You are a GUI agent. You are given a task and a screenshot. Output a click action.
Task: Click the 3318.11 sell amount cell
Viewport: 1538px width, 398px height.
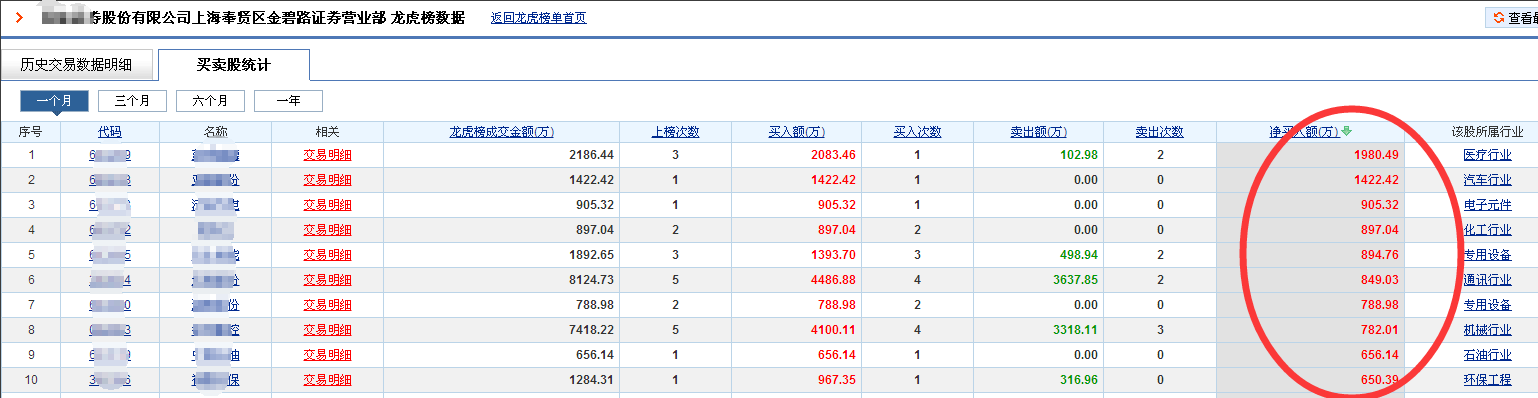pyautogui.click(x=1075, y=330)
